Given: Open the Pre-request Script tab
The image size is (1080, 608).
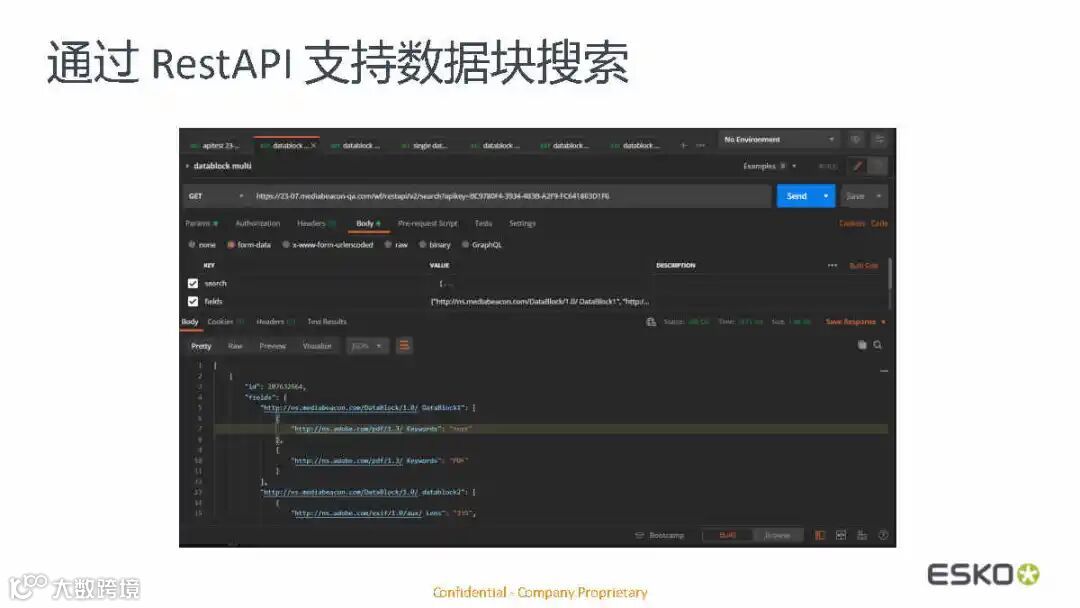Looking at the screenshot, I should (428, 224).
